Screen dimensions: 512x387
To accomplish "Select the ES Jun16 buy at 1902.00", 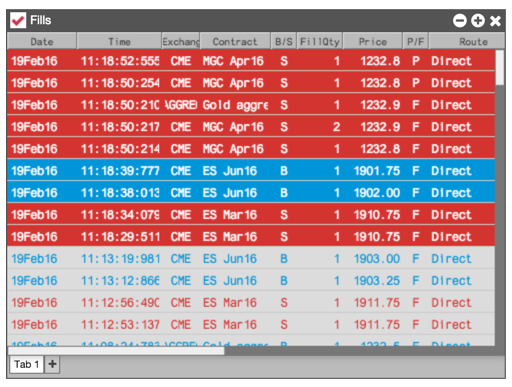I will point(251,193).
